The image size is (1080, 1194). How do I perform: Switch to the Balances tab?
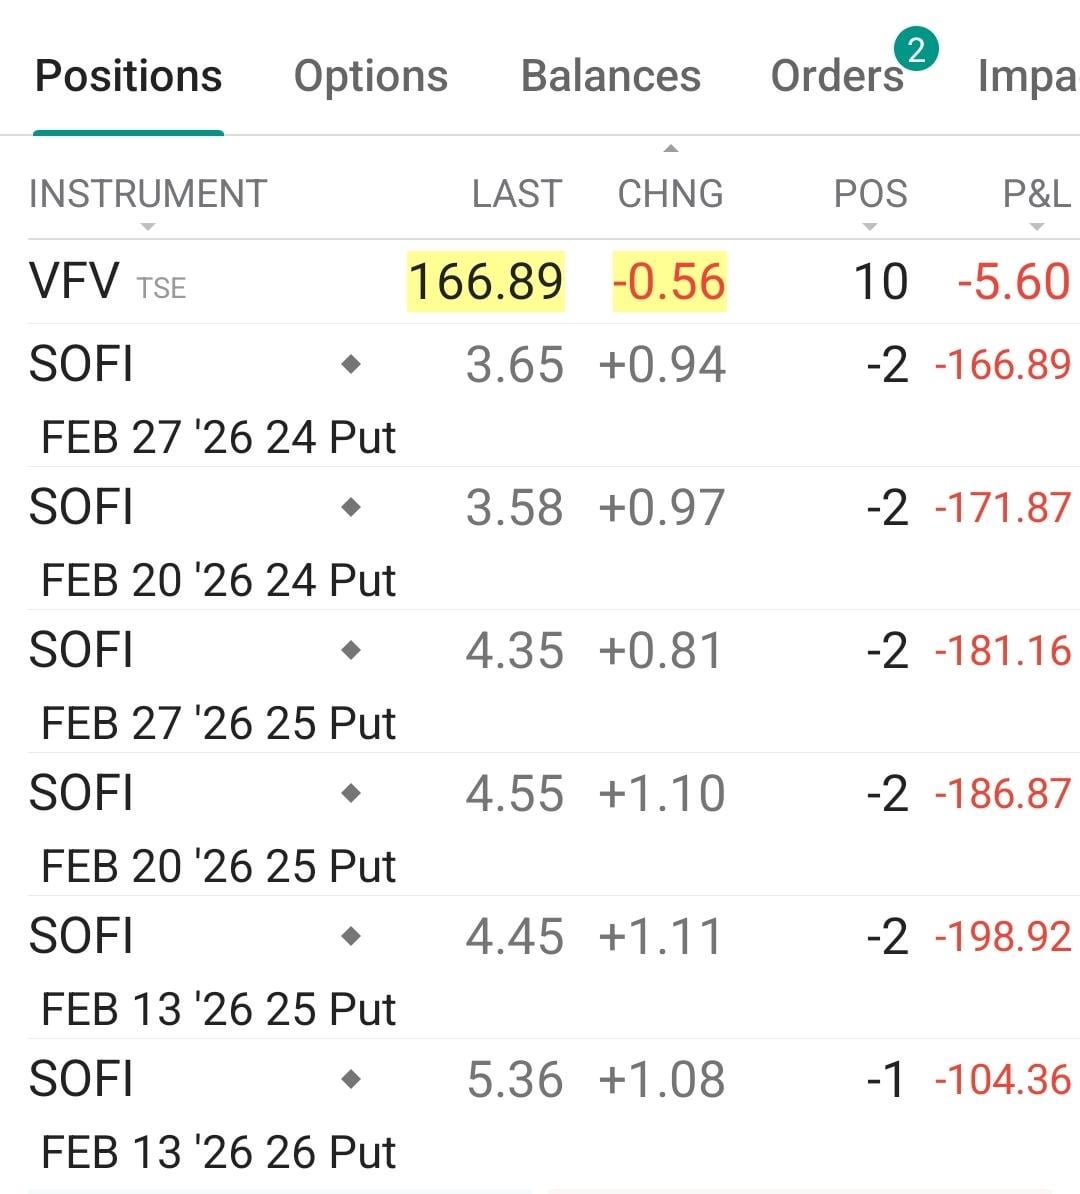click(x=611, y=76)
